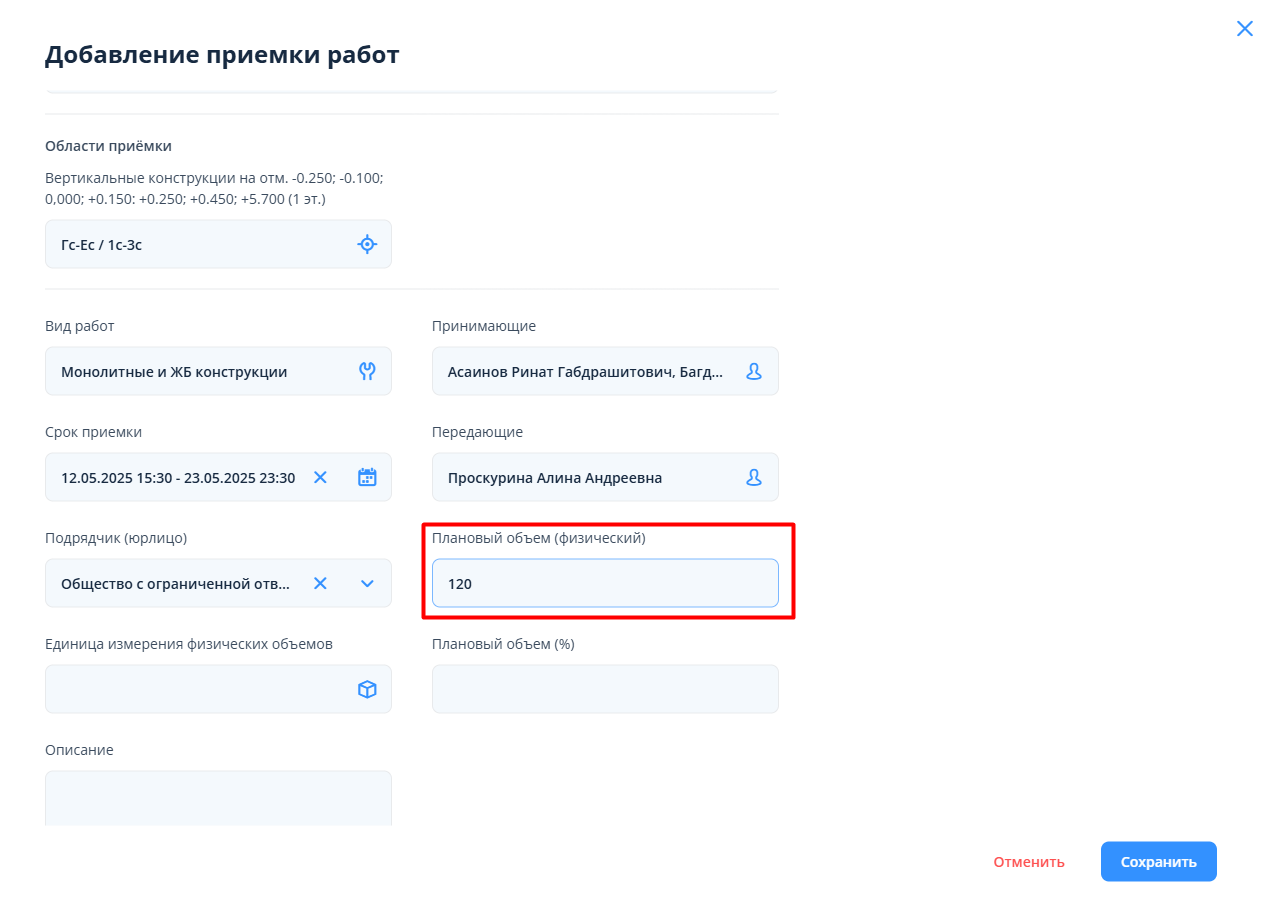1263x903 pixels.
Task: Click the person icon in Передающие field
Action: pos(754,477)
